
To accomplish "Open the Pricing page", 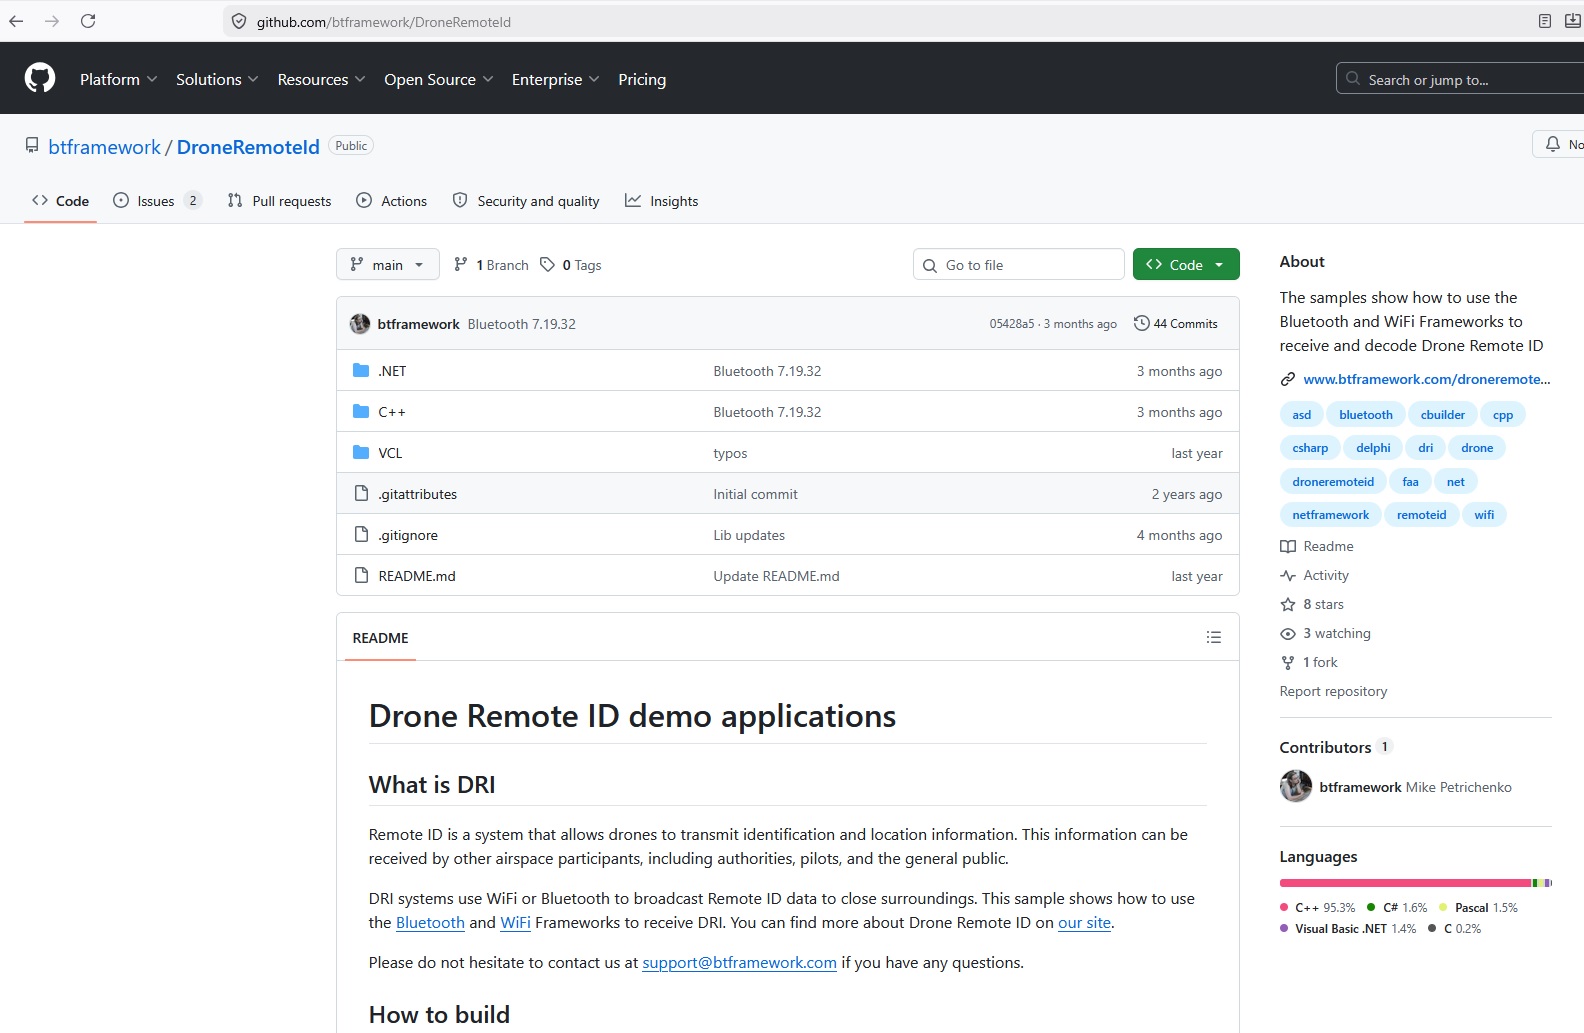I will [x=642, y=79].
